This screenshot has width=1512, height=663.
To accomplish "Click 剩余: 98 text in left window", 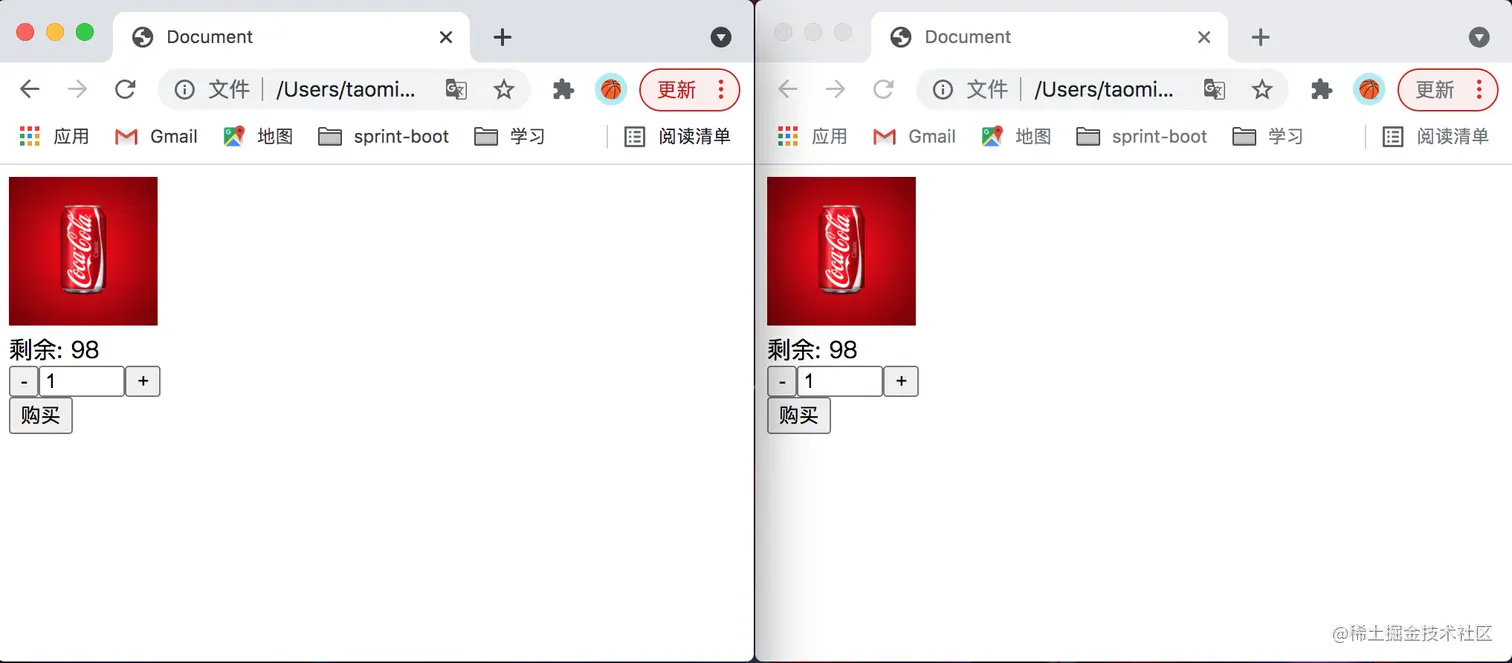I will tap(54, 349).
